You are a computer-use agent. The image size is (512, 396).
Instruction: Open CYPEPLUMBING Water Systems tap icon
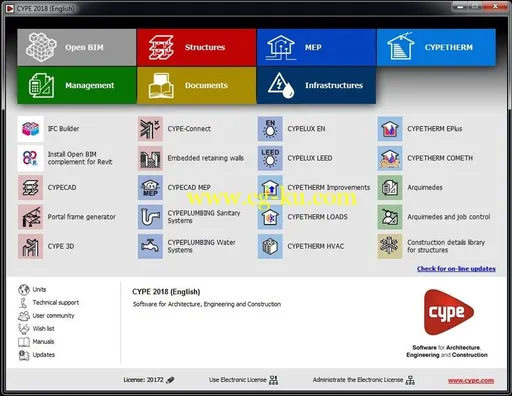(x=150, y=246)
